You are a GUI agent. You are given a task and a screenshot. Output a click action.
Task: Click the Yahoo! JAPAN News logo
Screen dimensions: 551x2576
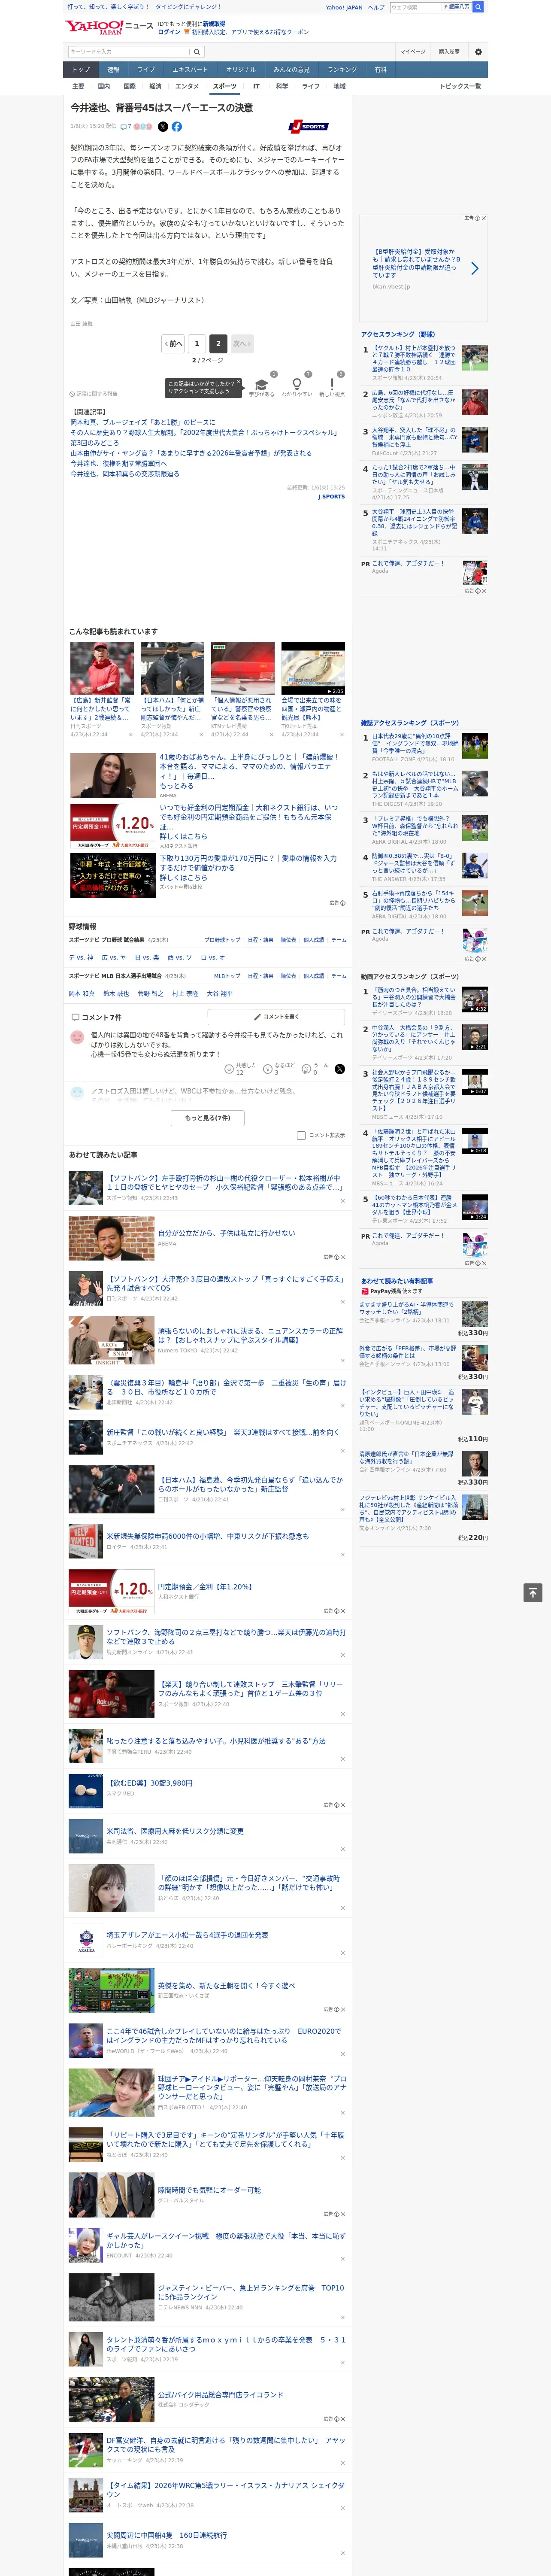coord(109,27)
